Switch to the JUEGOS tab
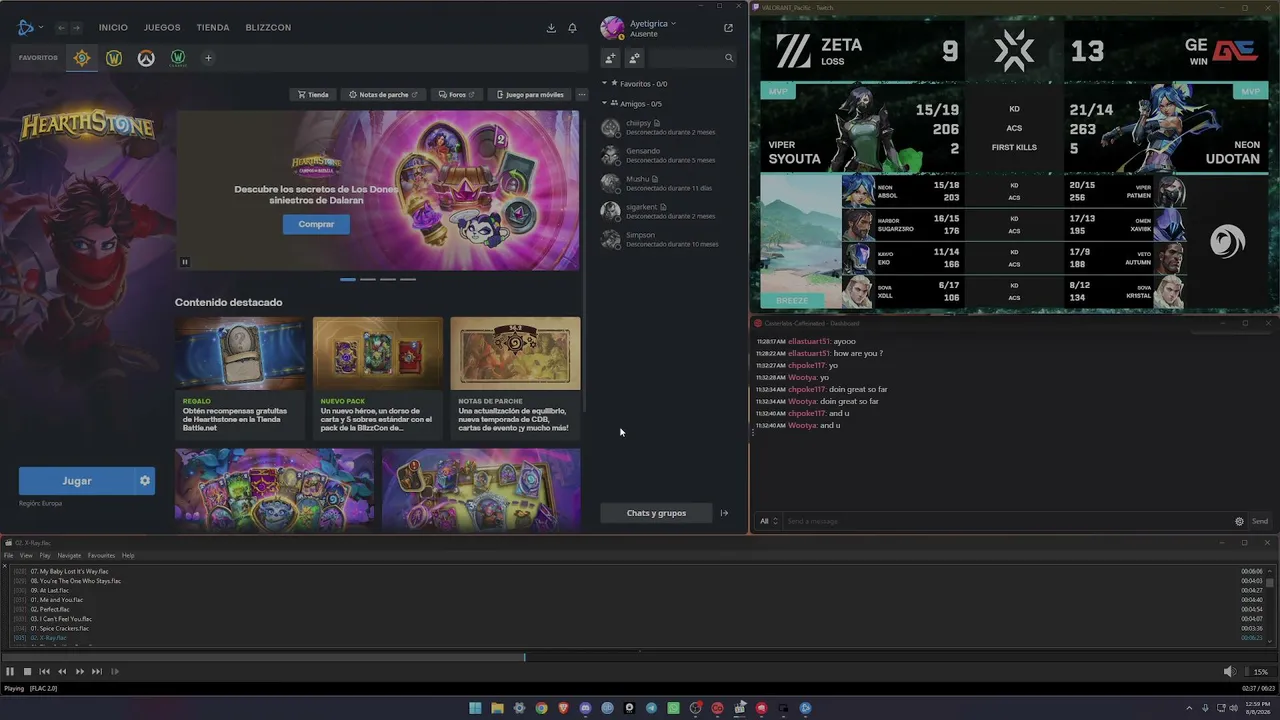The image size is (1280, 720). click(162, 28)
